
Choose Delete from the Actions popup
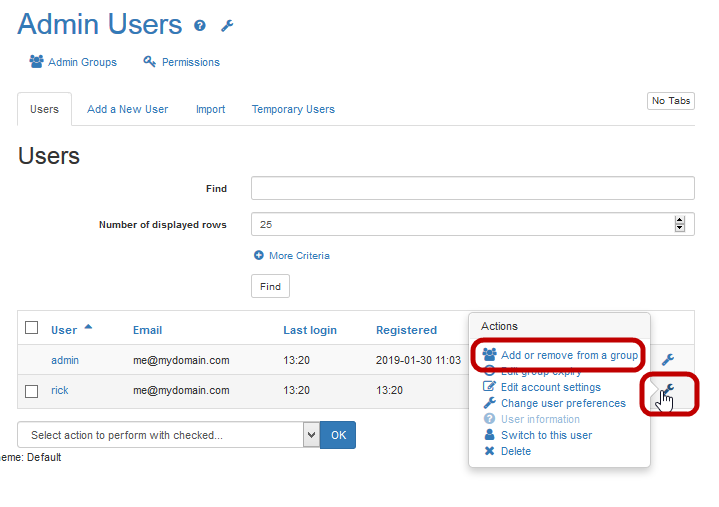[515, 451]
